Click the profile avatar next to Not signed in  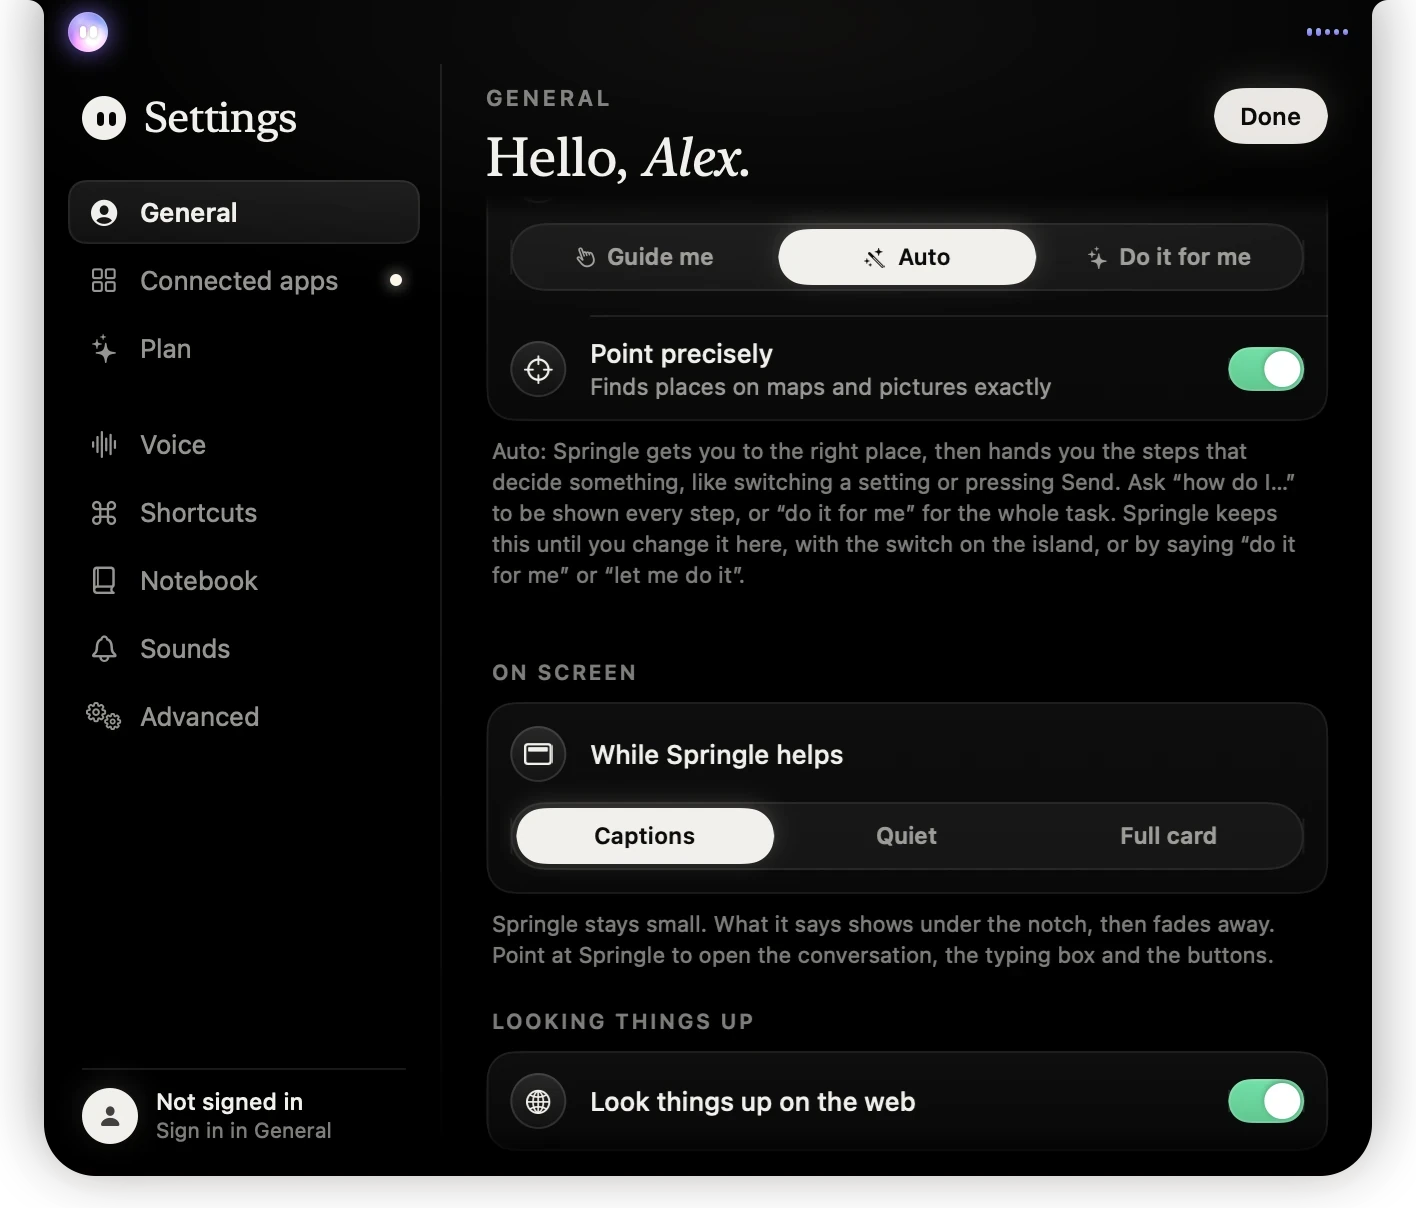click(110, 1116)
